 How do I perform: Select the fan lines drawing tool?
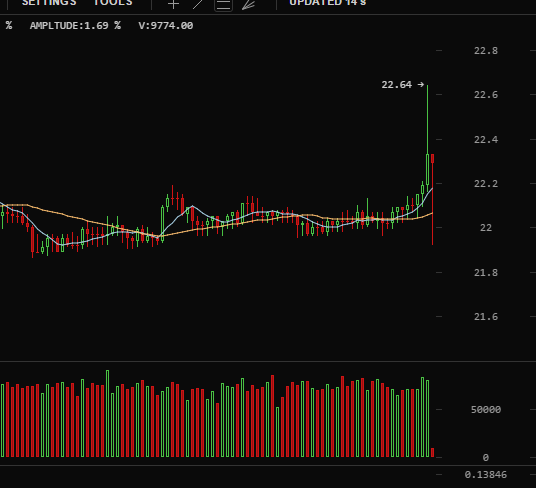click(249, 4)
